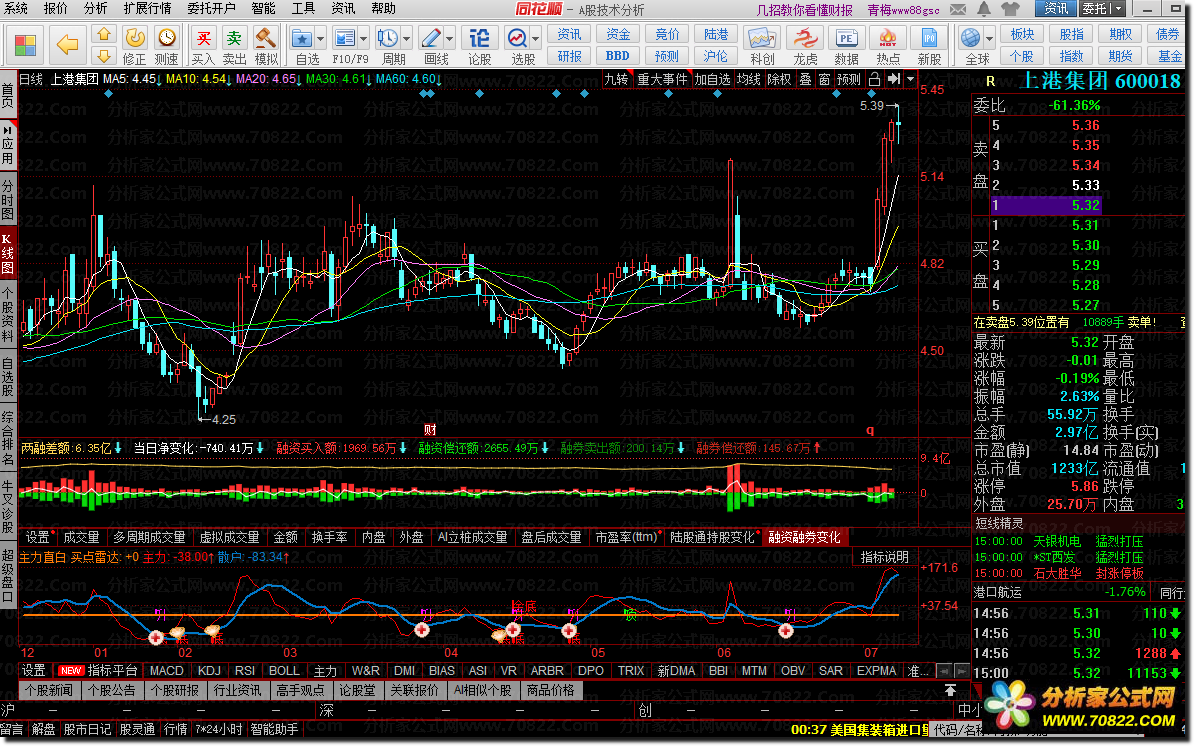Viewport: 1195px width, 746px height.
Task: Click the shirt skin icon
Action: 1011,9
